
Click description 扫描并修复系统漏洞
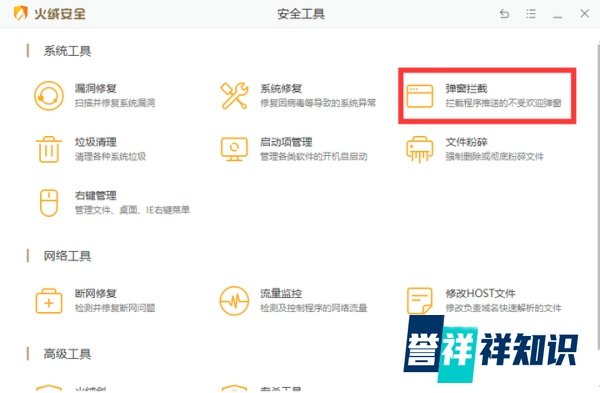pyautogui.click(x=115, y=103)
